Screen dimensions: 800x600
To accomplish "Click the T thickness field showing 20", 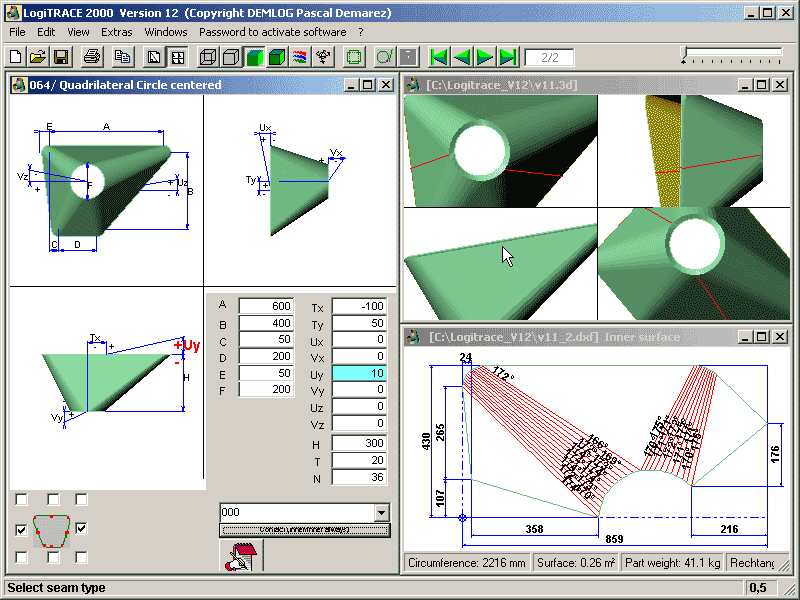I will [x=359, y=460].
